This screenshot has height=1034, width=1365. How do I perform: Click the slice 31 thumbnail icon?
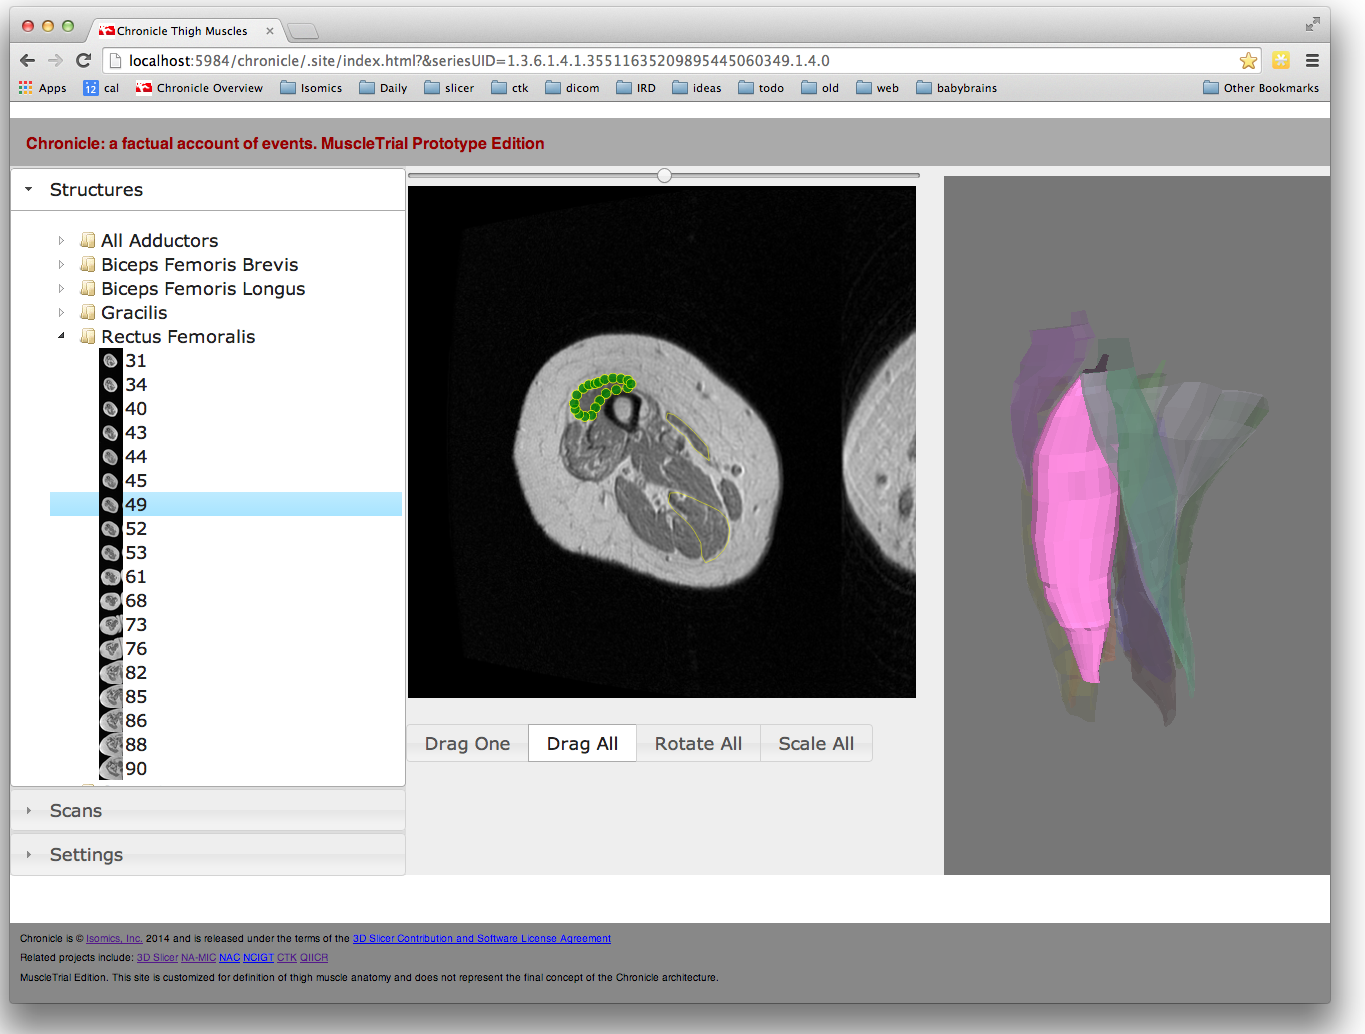pyautogui.click(x=111, y=361)
